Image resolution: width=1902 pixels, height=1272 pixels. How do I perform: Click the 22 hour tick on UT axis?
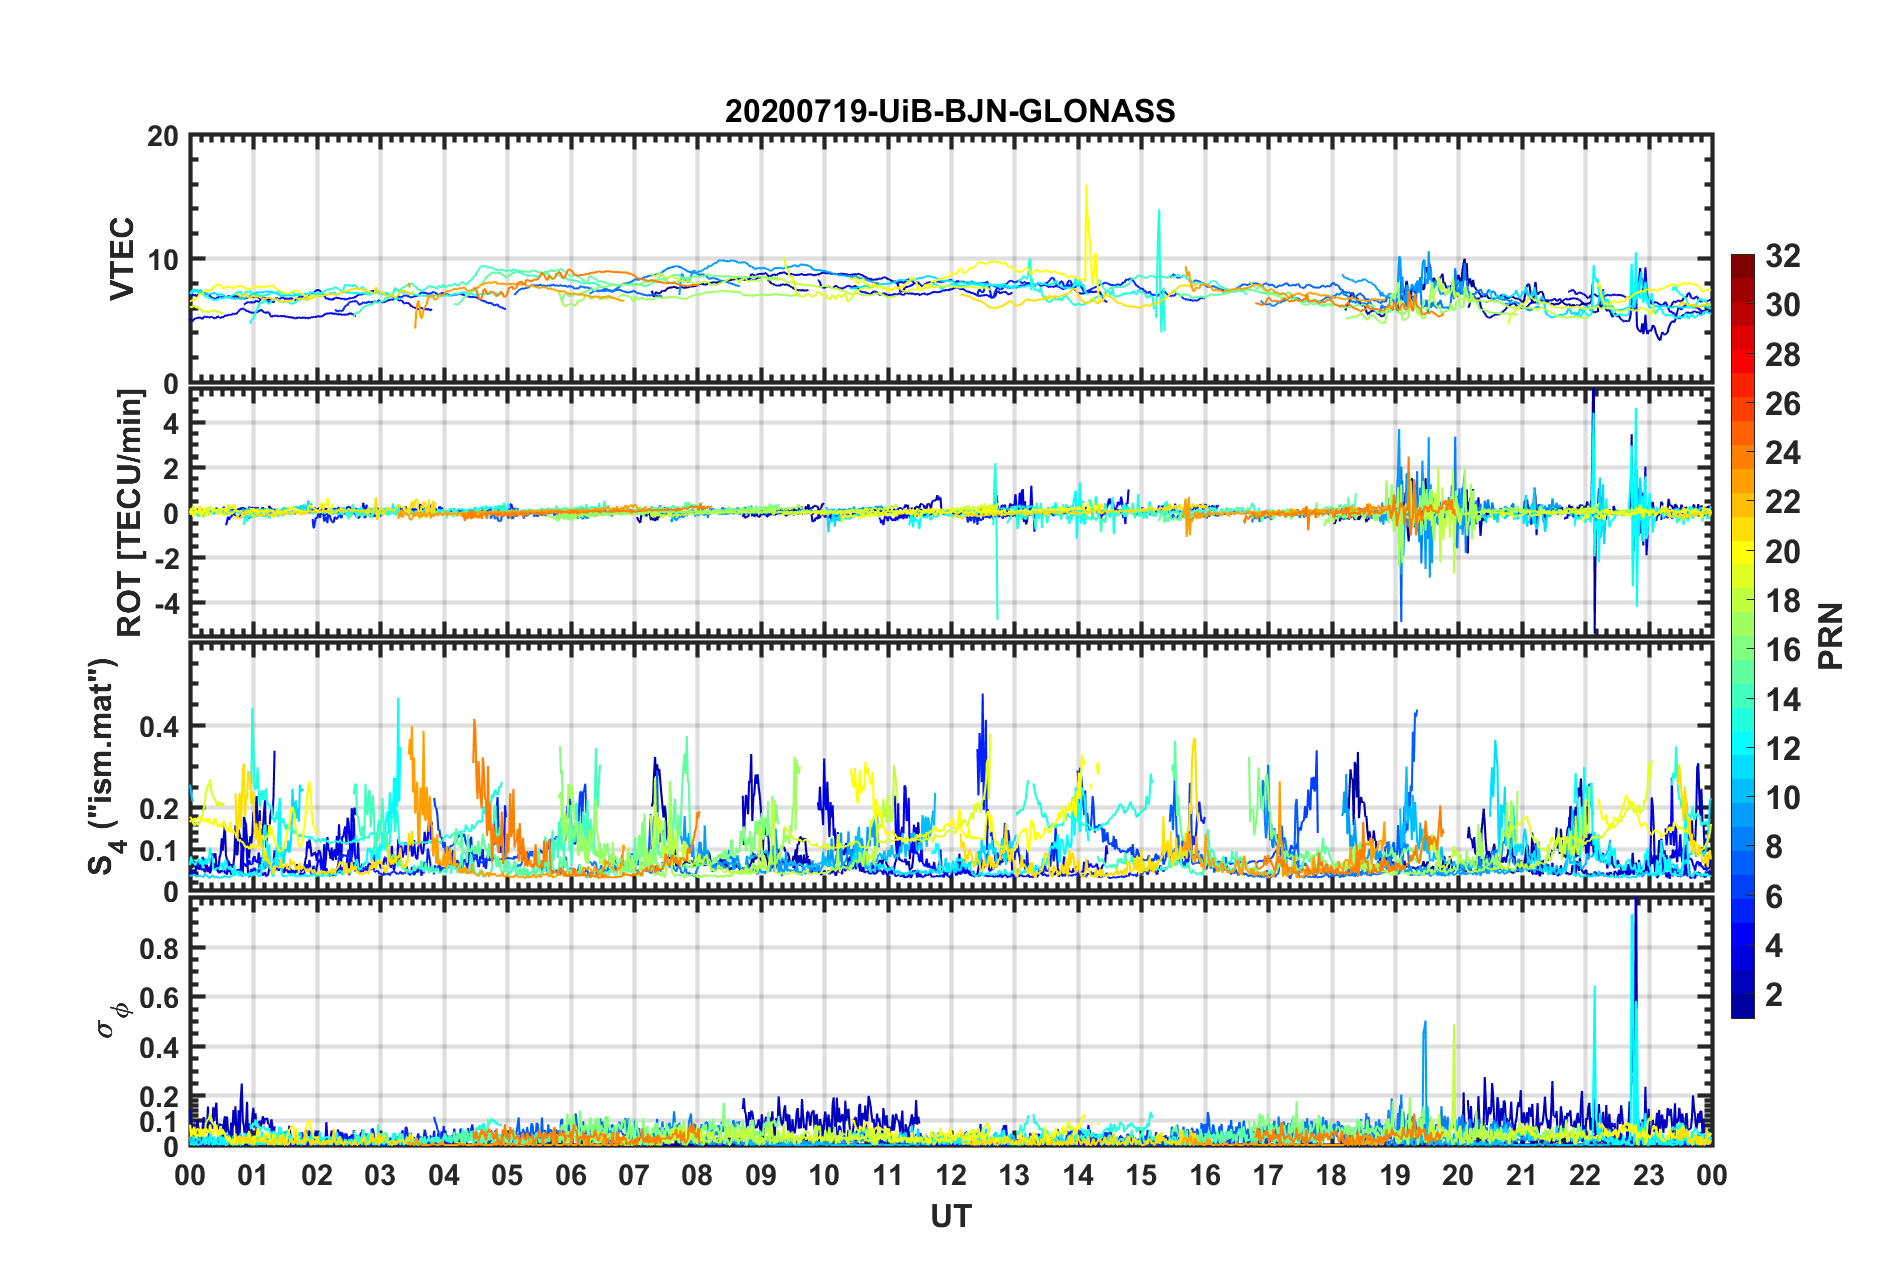click(x=1585, y=1175)
